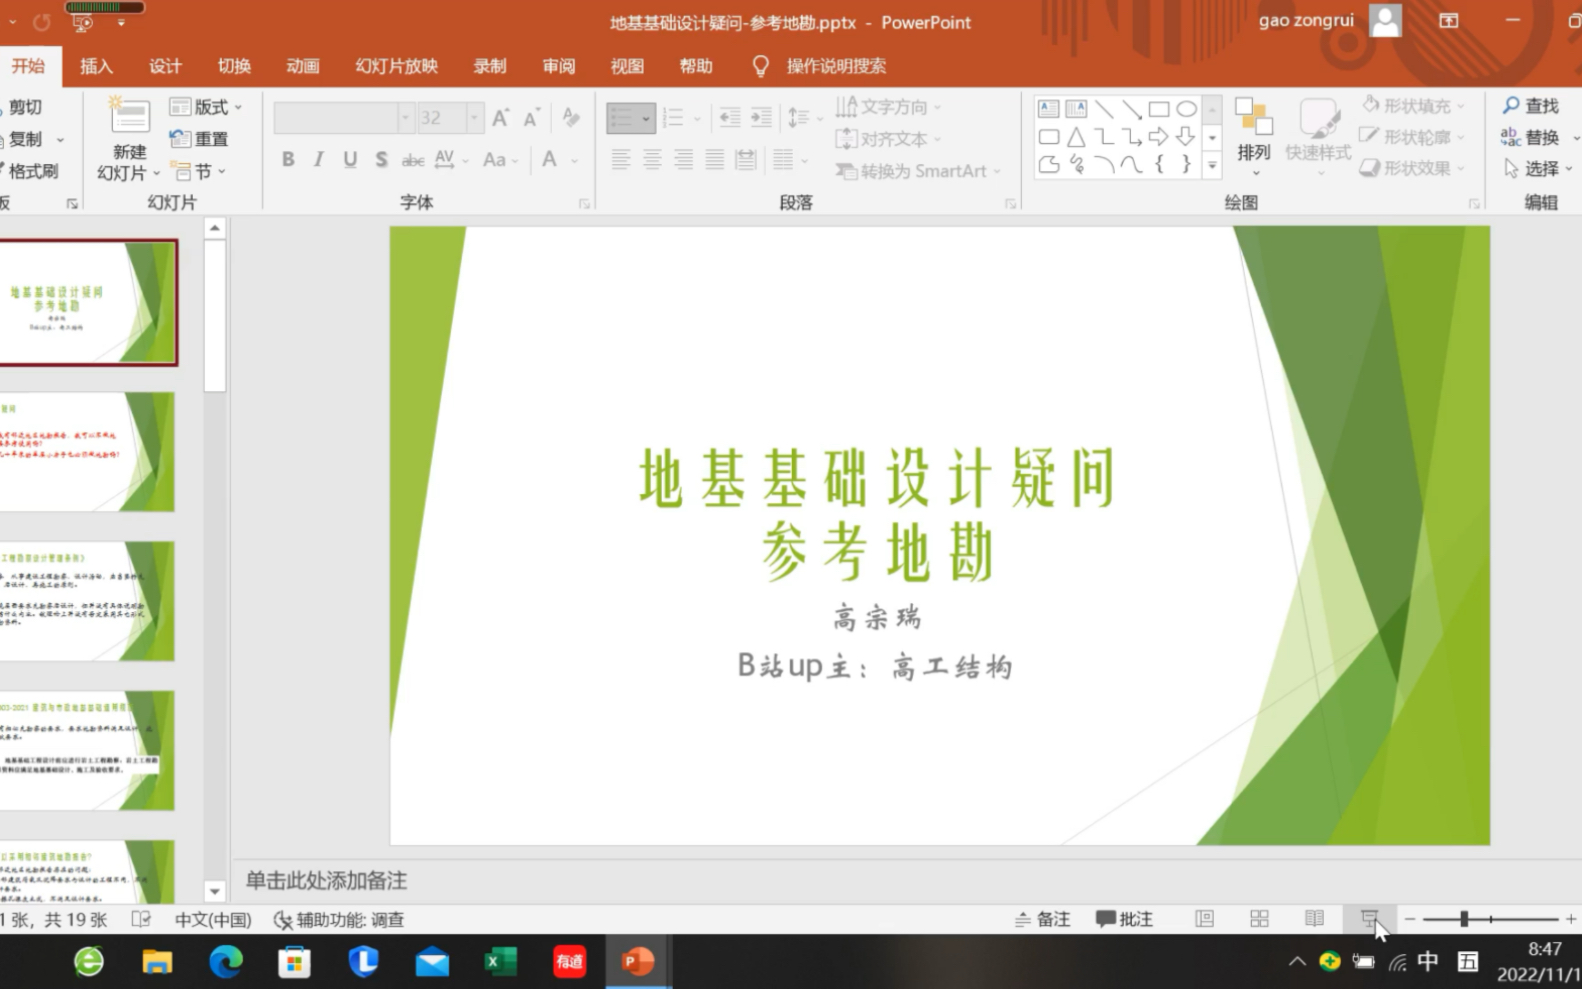Click Replace (替换) button
This screenshot has height=989, width=1582.
click(1531, 137)
